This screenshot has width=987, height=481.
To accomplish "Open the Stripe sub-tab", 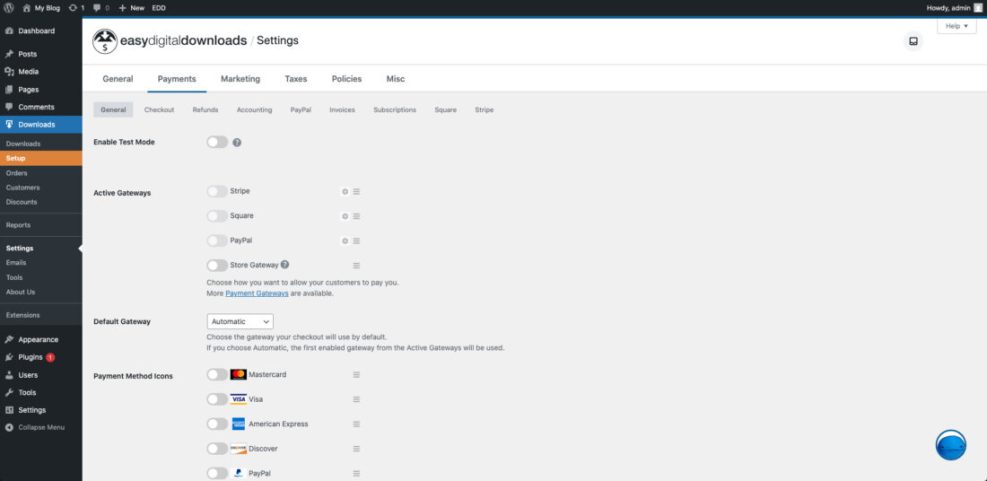I will coord(484,110).
